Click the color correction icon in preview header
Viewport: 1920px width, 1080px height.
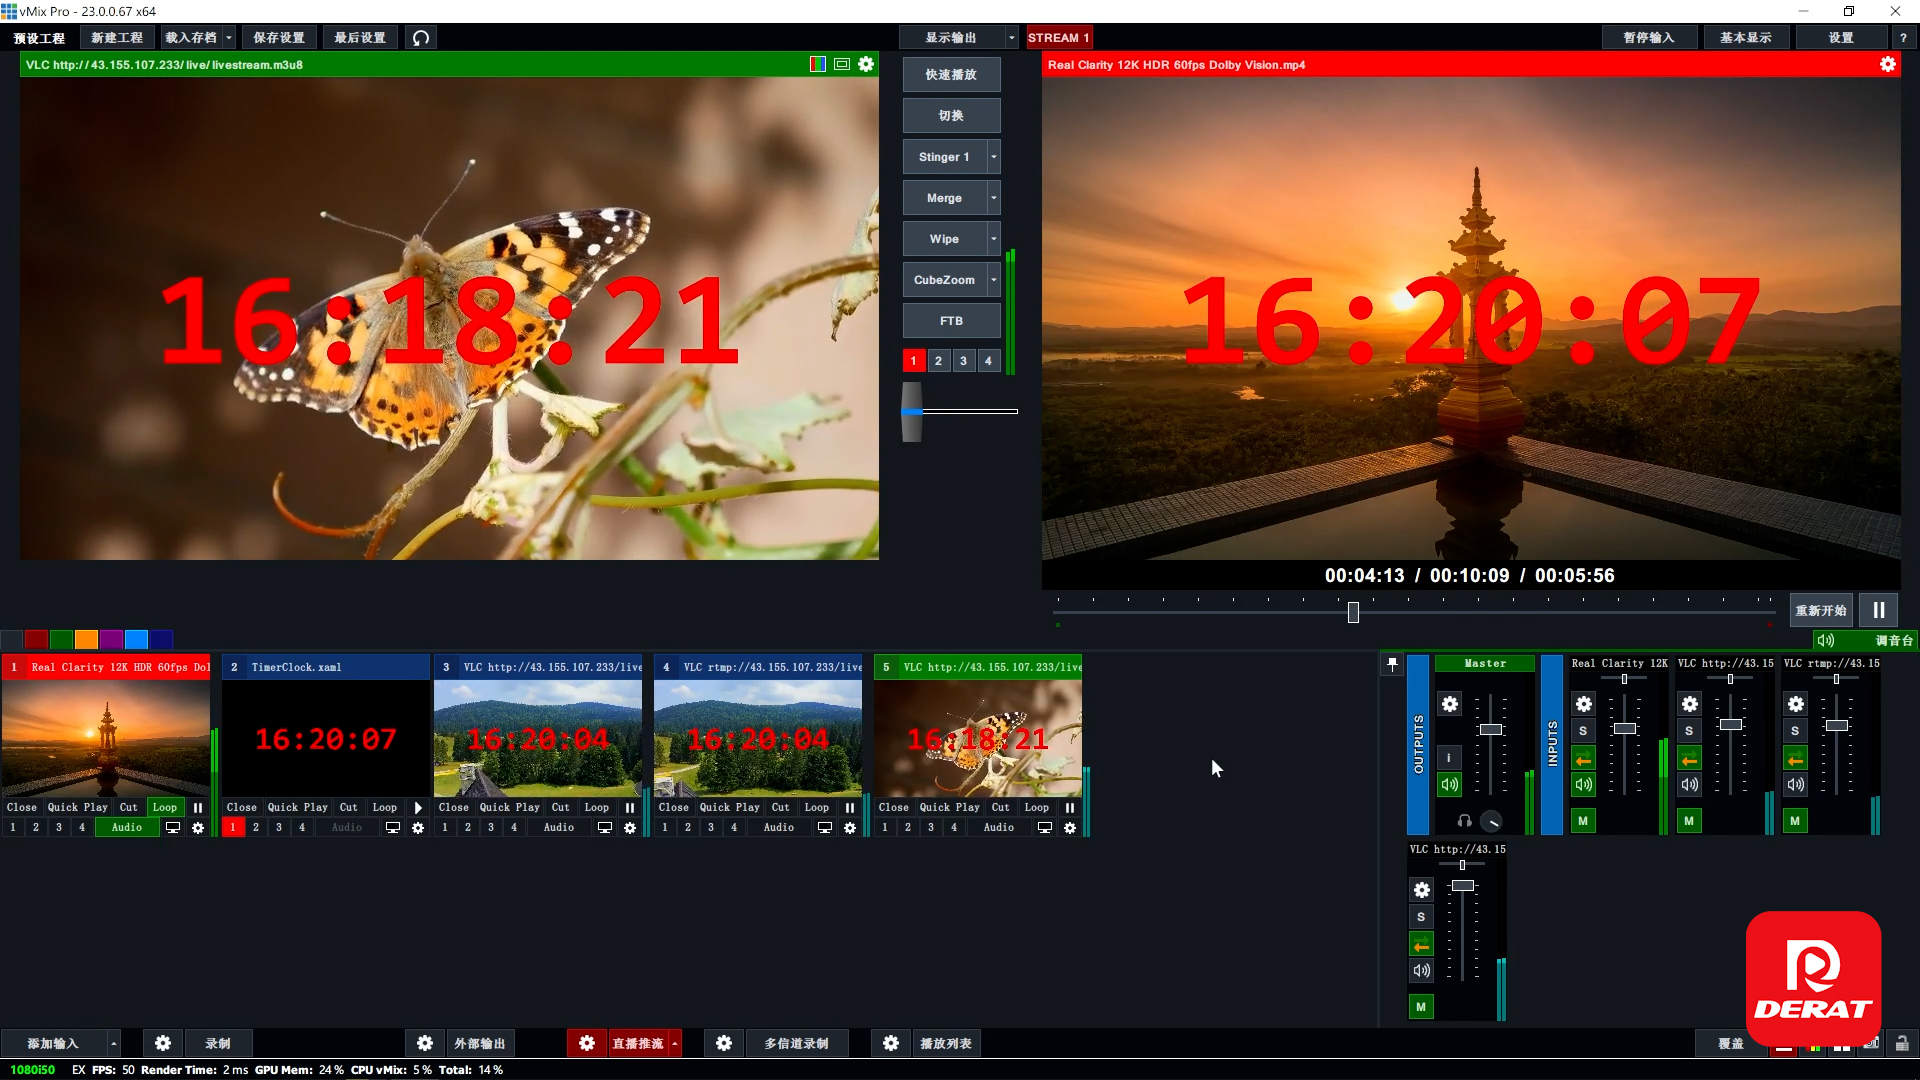tap(818, 64)
